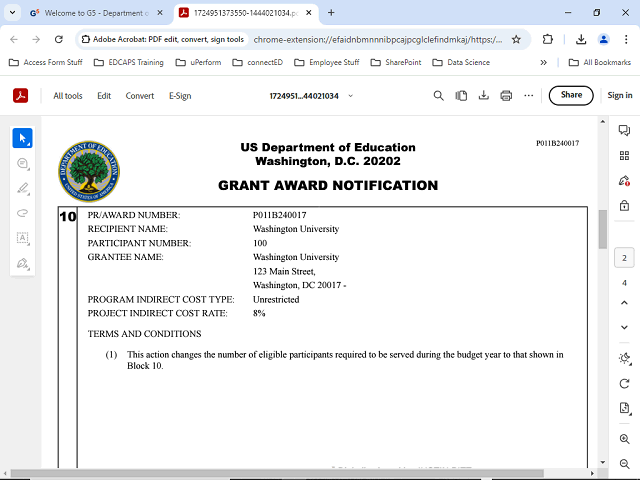Zoom out of the document
Screen dimensions: 640x480
(624, 464)
